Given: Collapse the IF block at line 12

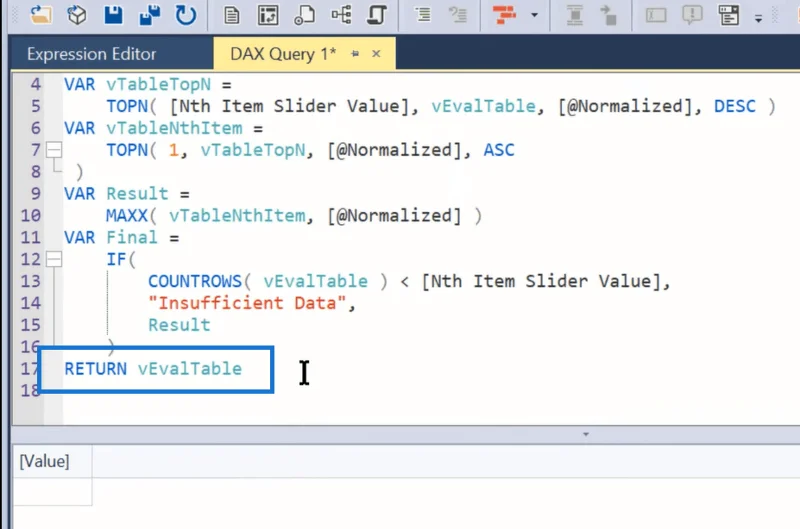Looking at the screenshot, I should tap(54, 259).
